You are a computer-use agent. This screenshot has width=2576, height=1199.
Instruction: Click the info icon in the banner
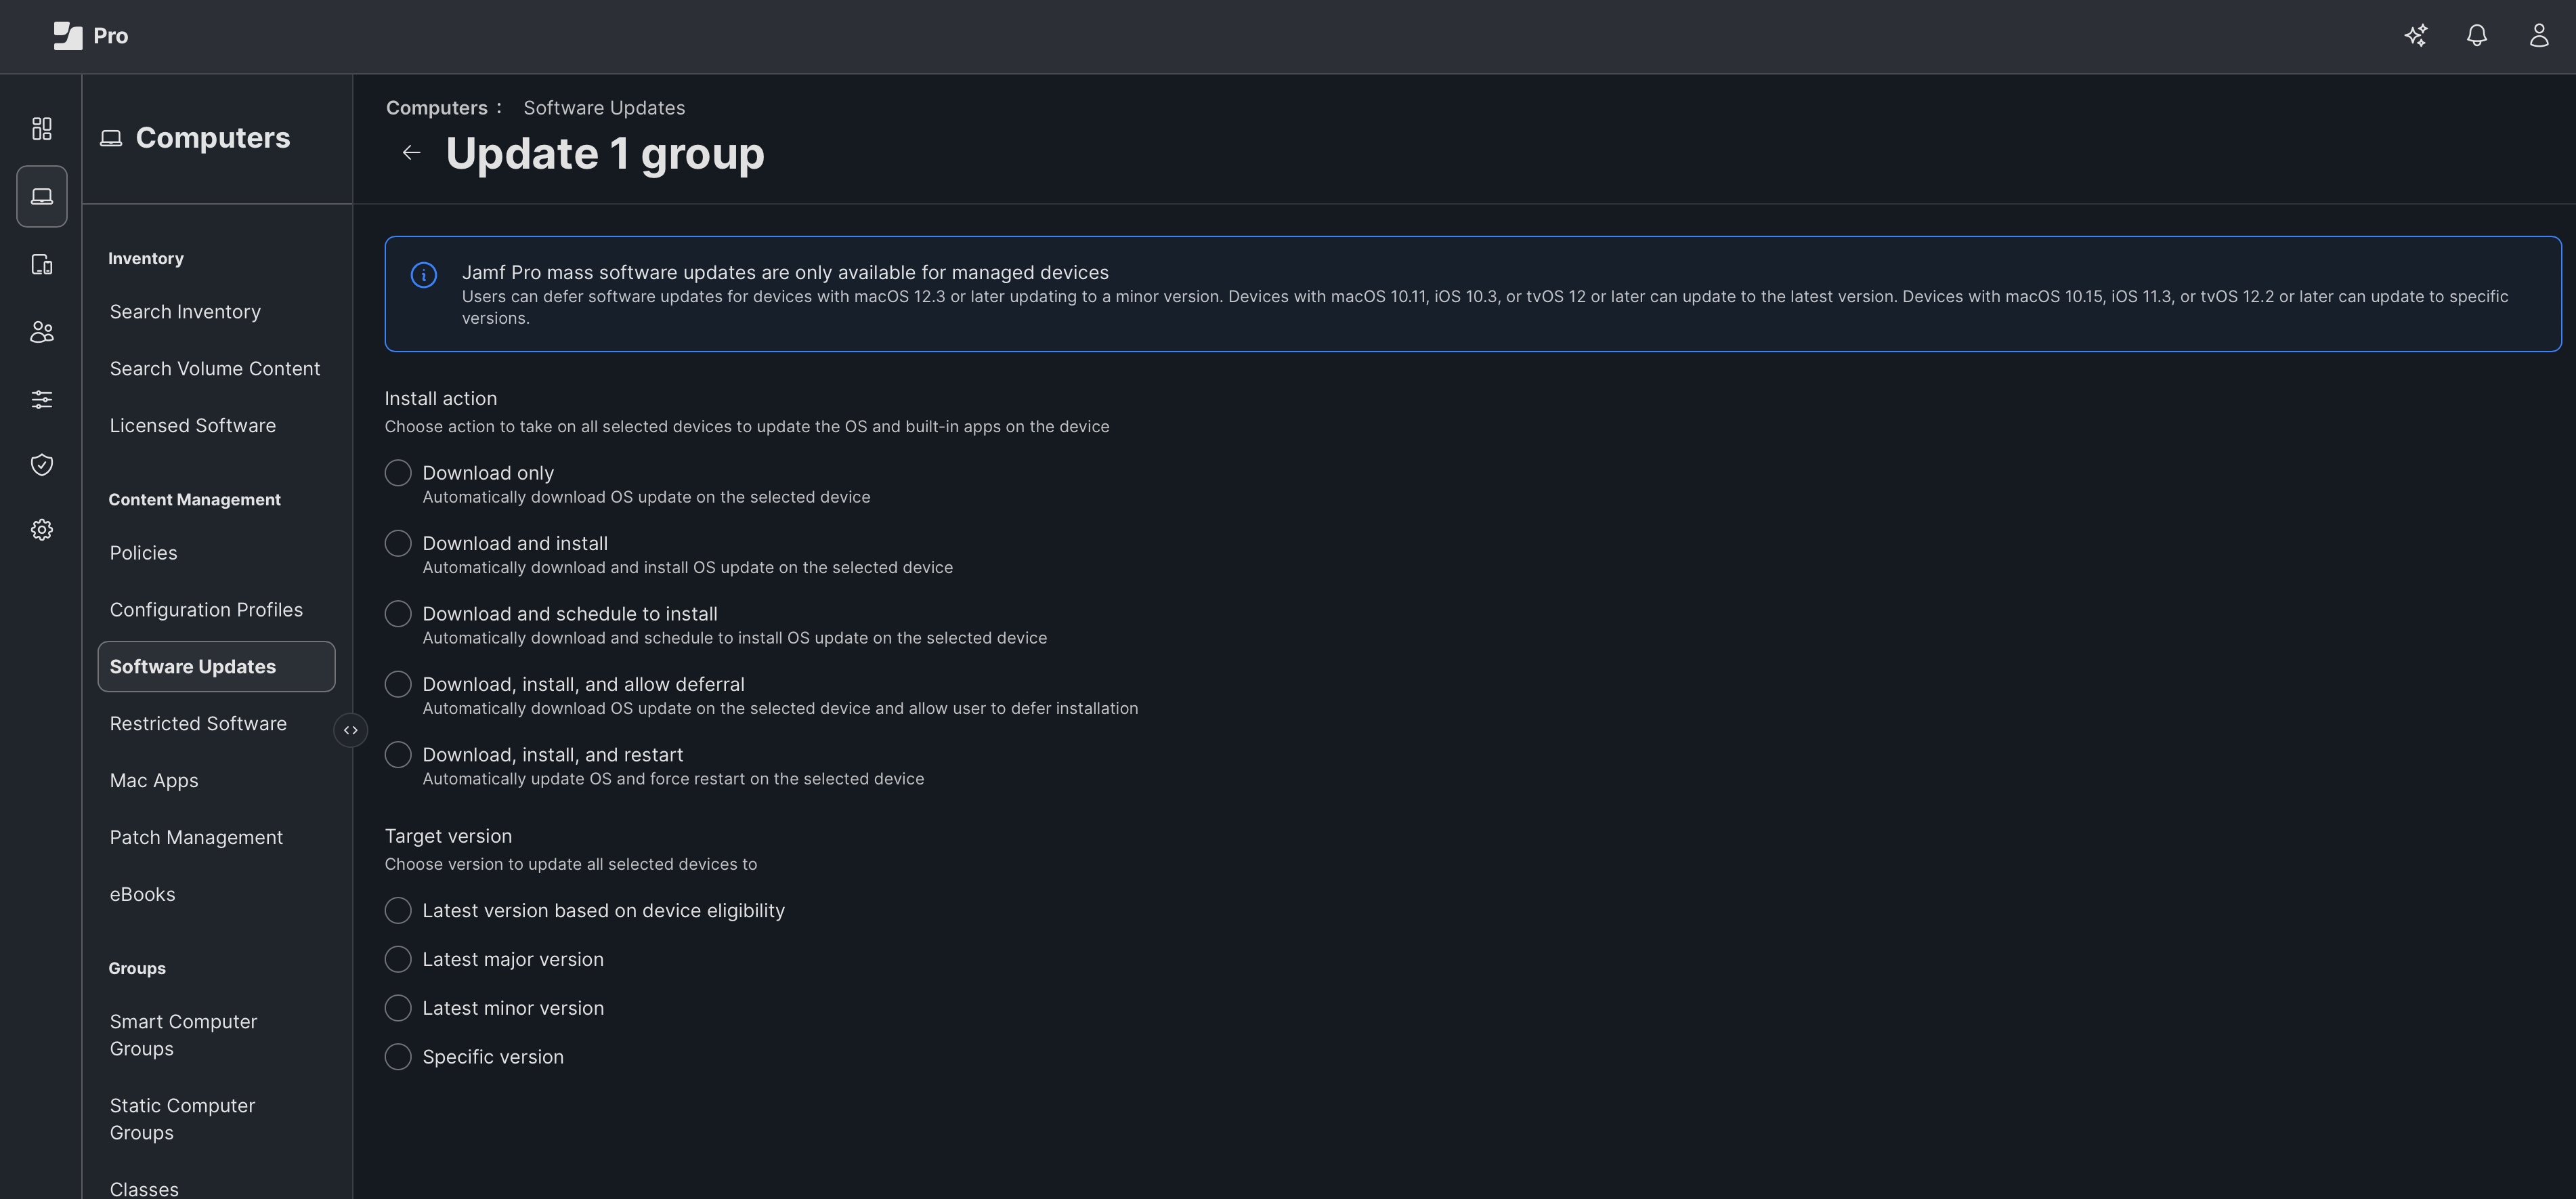[423, 275]
